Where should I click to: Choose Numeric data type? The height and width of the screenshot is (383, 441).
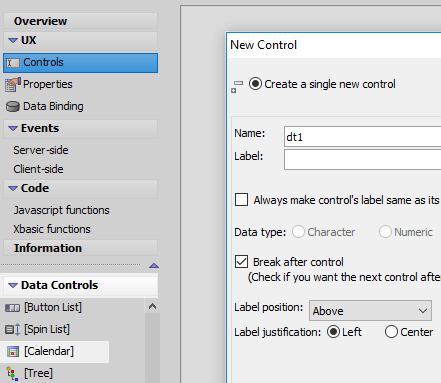[x=385, y=232]
